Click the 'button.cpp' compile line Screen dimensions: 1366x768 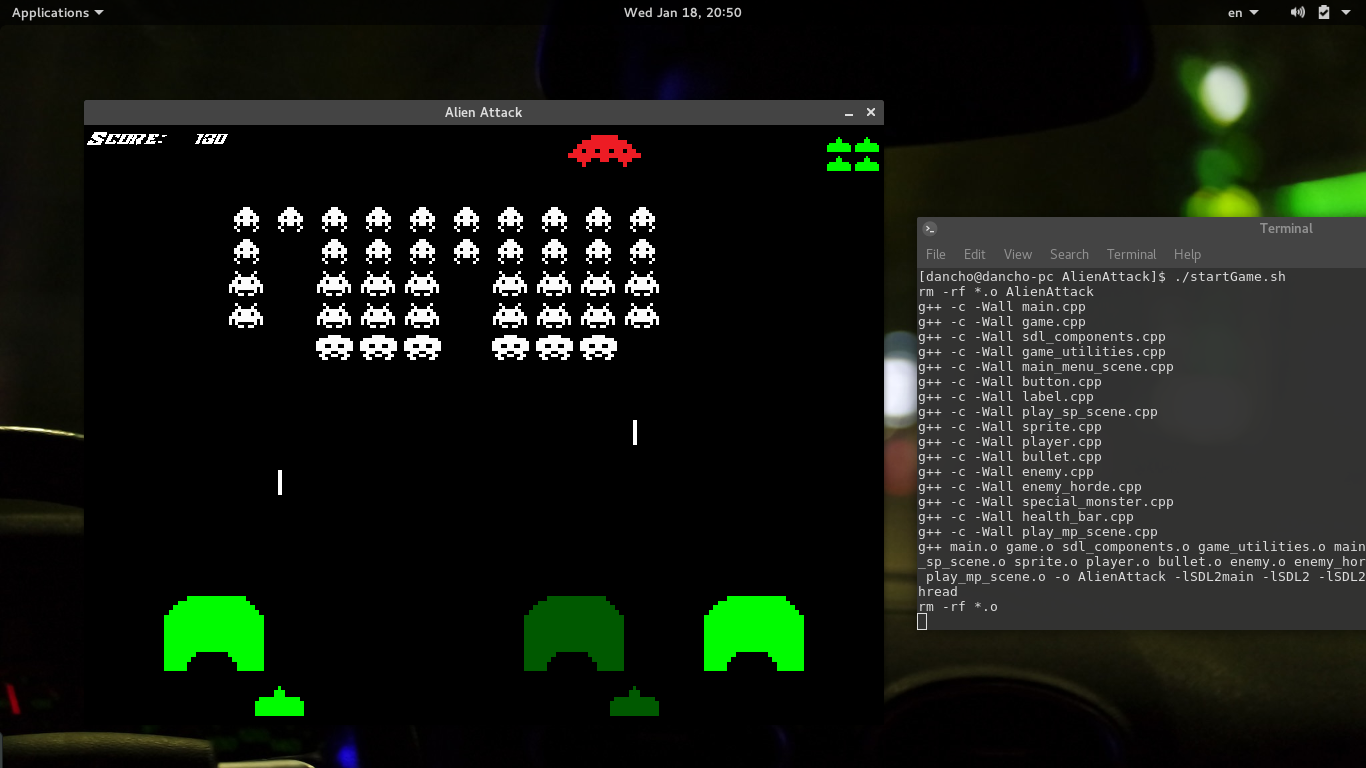coord(1010,382)
